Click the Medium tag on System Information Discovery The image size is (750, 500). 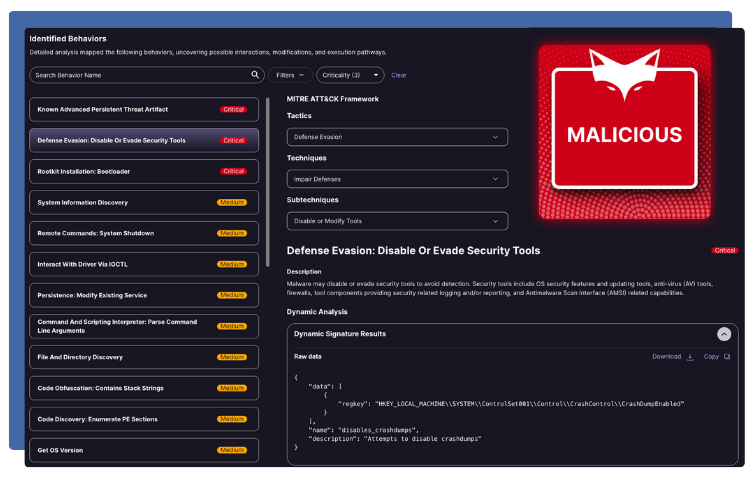tap(232, 202)
